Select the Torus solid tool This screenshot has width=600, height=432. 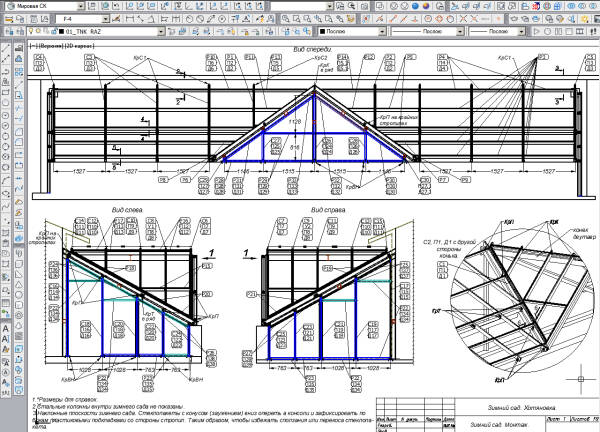19,315
